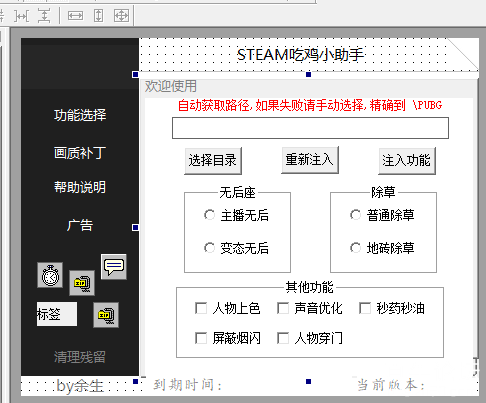486x403 pixels.
Task: Click the 注入功能 button
Action: click(407, 161)
